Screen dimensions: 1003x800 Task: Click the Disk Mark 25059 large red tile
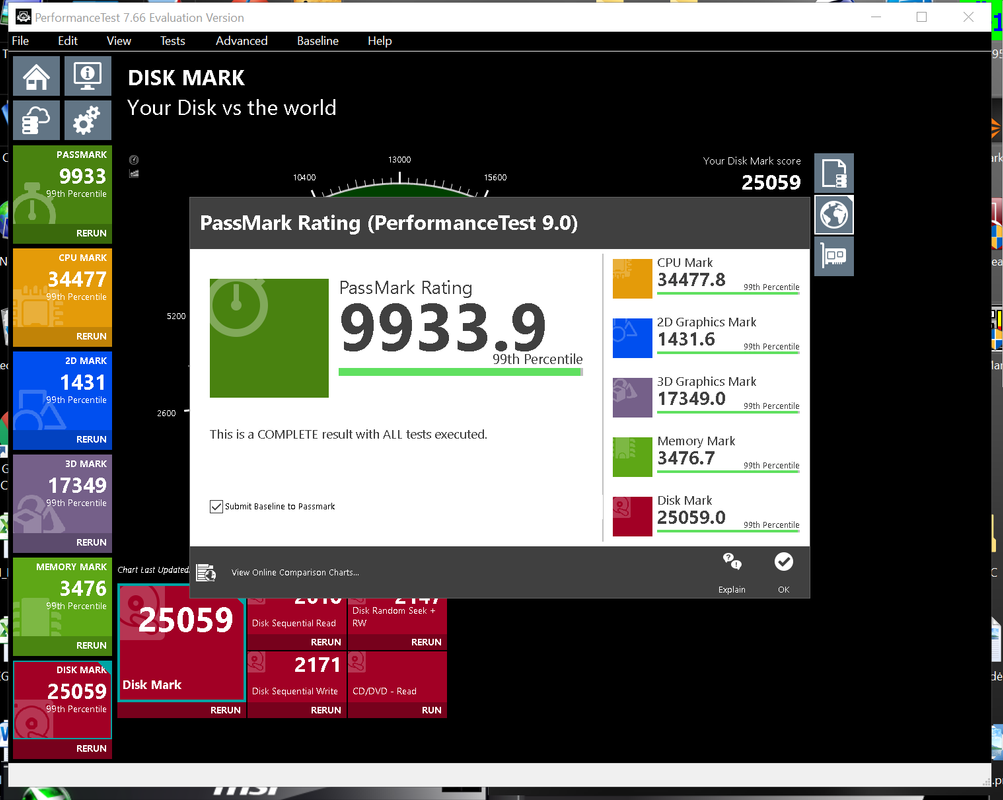(182, 643)
